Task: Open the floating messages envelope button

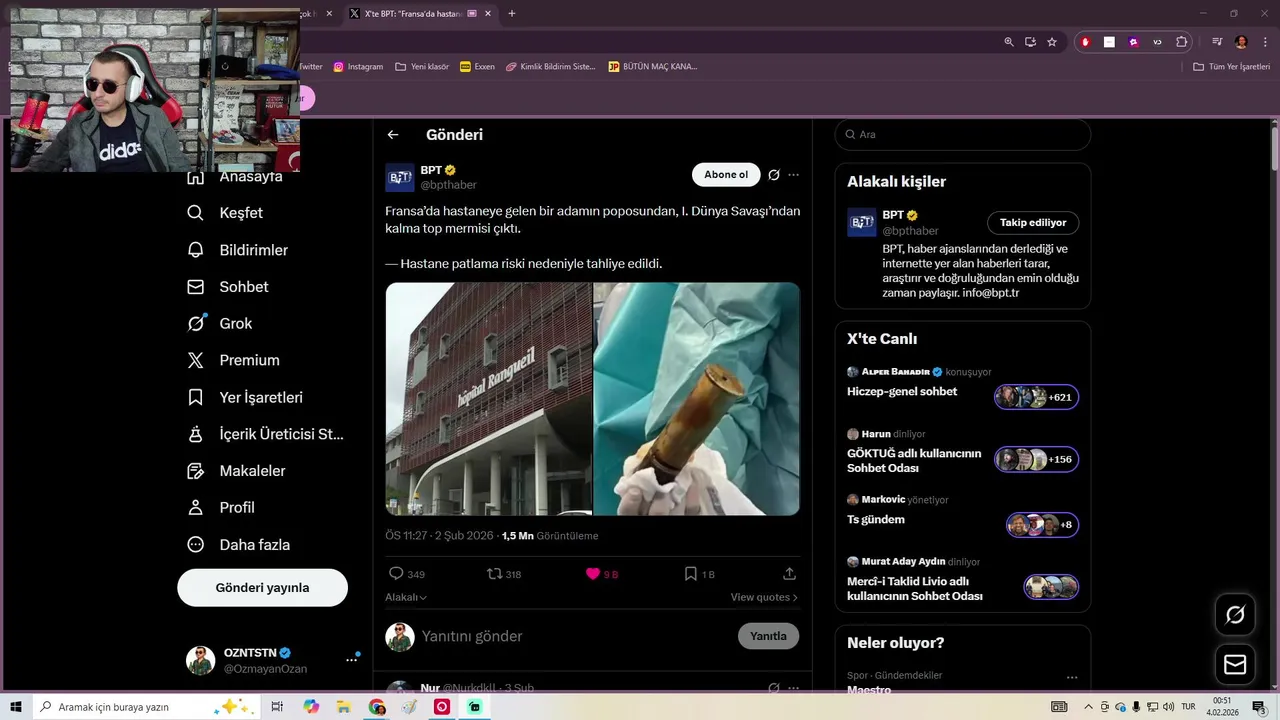Action: click(1235, 664)
